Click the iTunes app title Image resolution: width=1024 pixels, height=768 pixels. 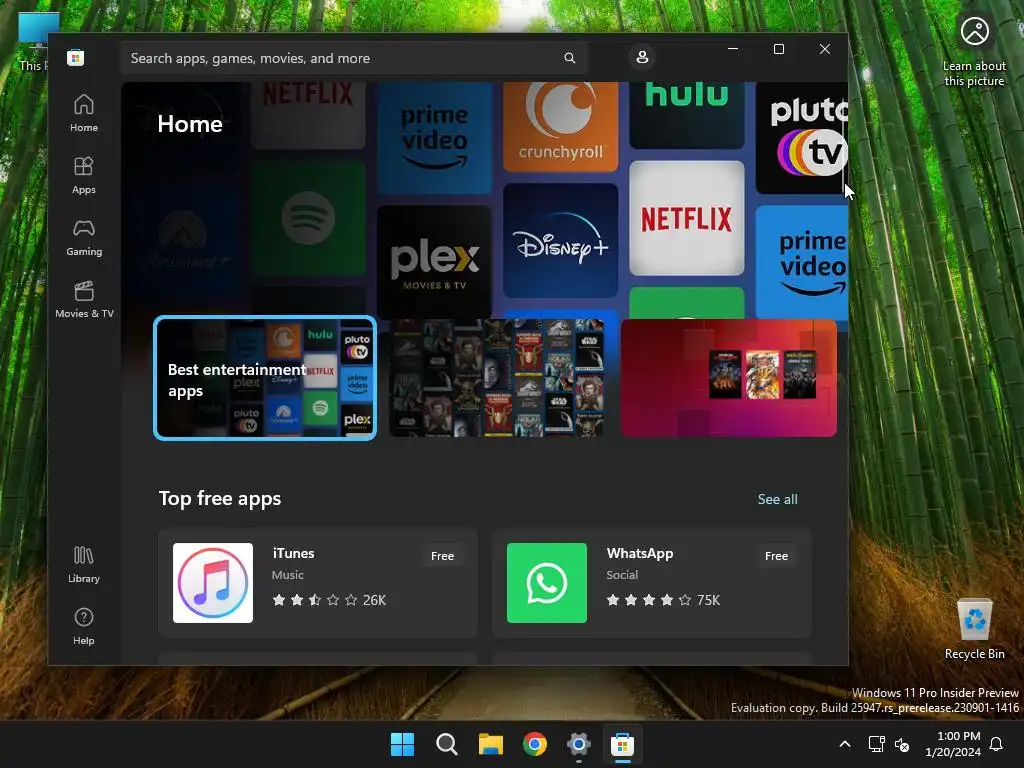293,553
